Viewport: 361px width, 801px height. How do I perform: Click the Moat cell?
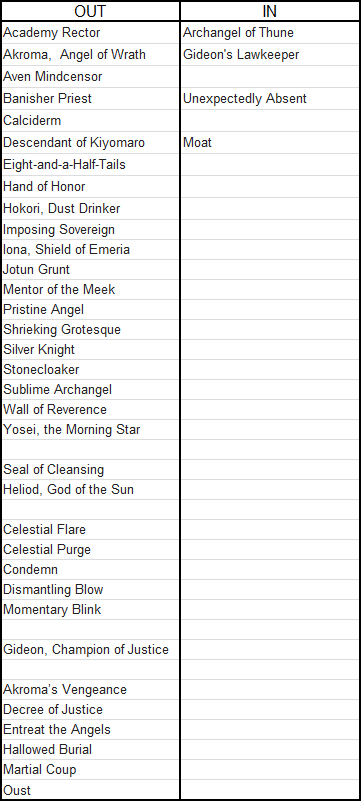(270, 143)
